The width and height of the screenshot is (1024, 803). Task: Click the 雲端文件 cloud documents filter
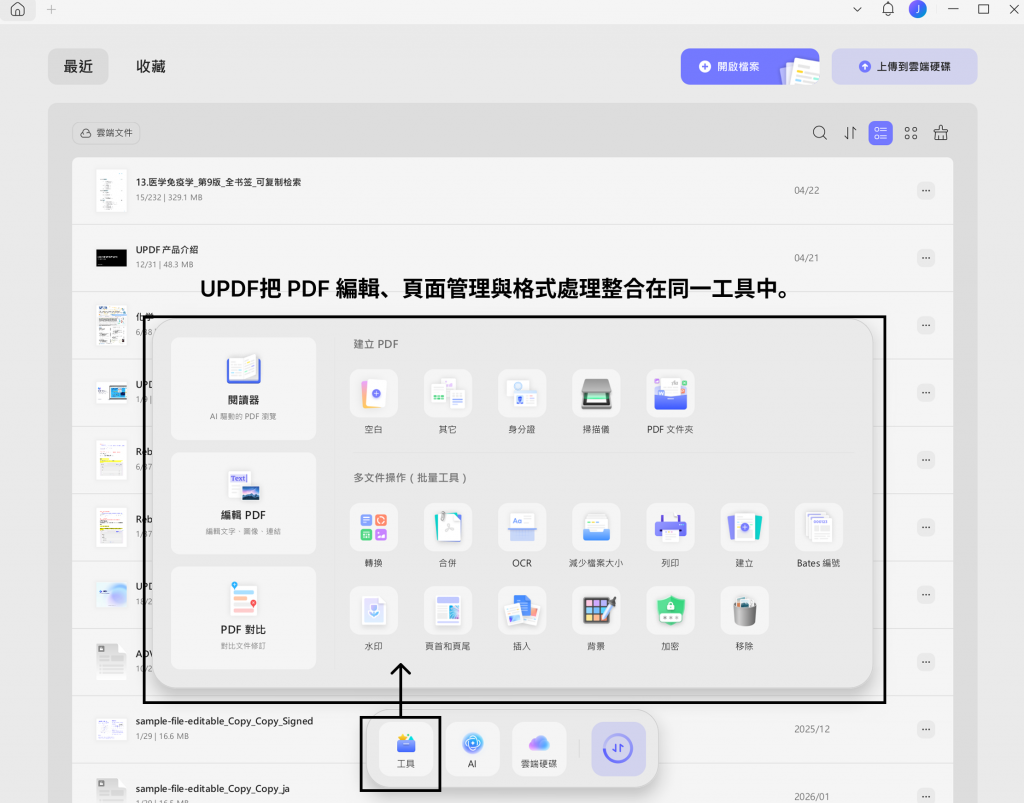click(106, 133)
